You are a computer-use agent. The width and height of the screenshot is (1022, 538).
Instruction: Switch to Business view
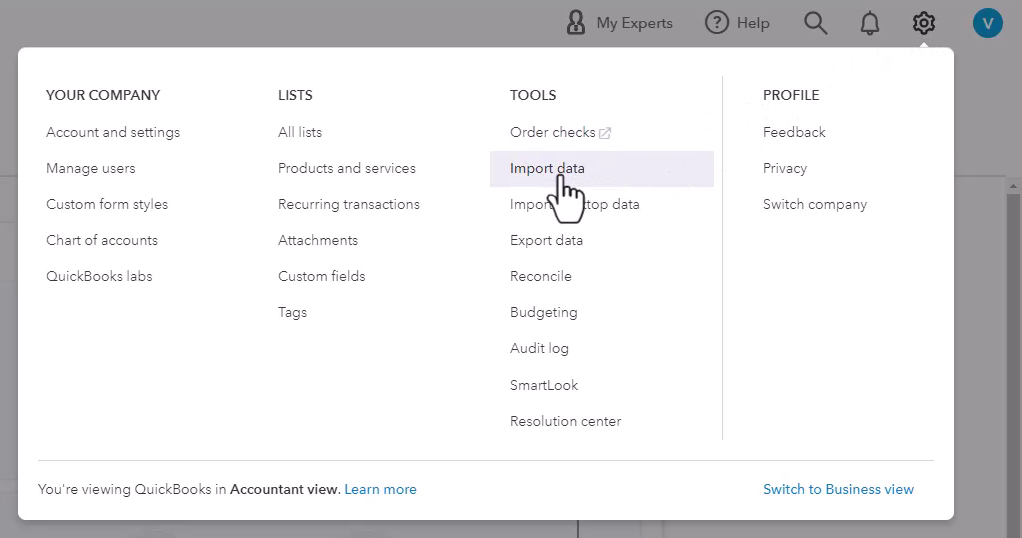tap(838, 489)
